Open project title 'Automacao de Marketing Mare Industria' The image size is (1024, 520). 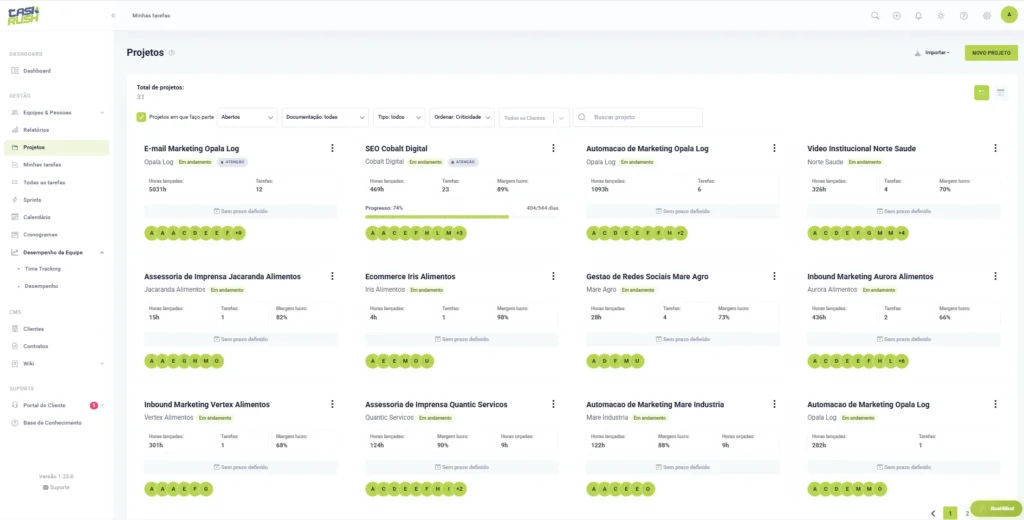tap(655, 404)
